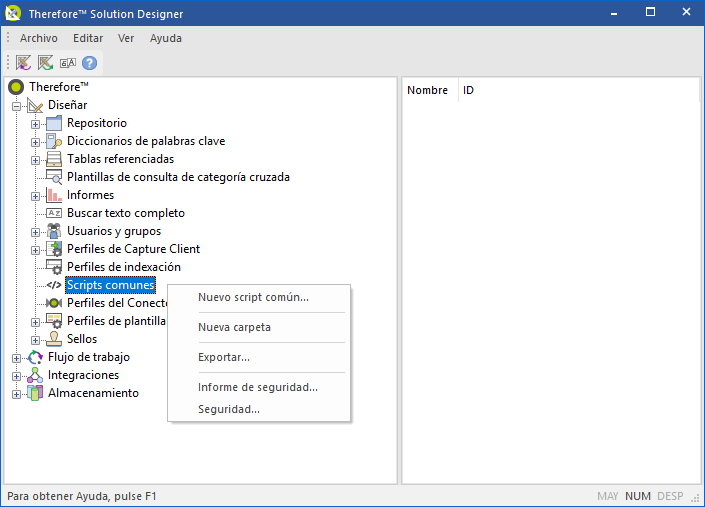Expand the Perfiles de plantilla node
705x507 pixels.
pyautogui.click(x=35, y=322)
